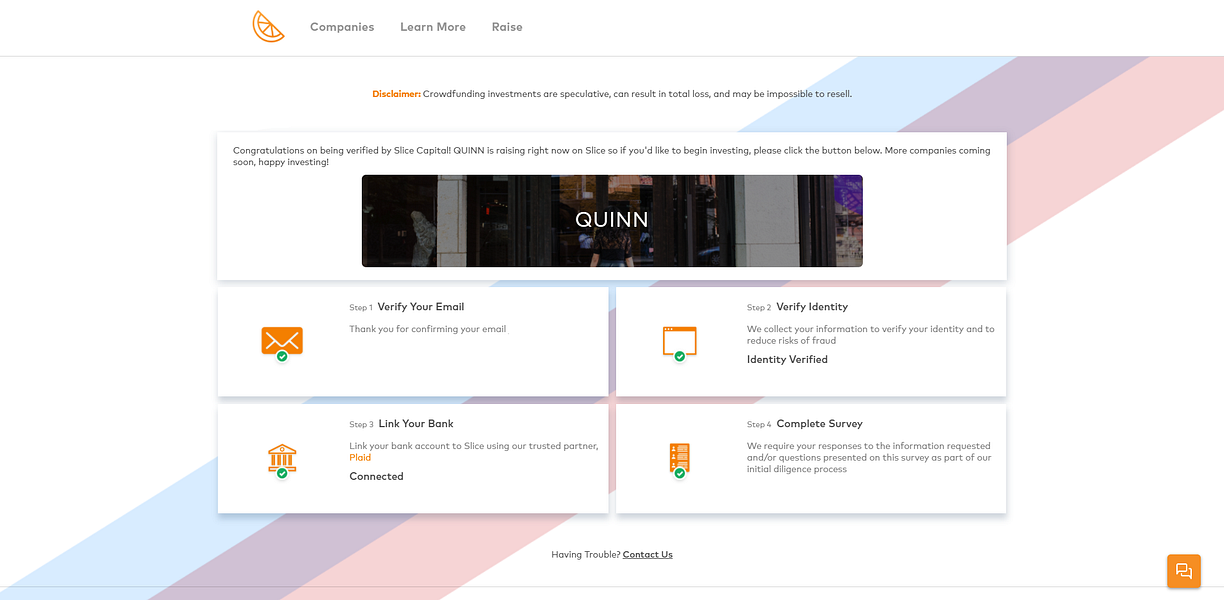Viewport: 1224px width, 600px height.
Task: Click 'Thank you for confirming your email' text
Action: click(x=428, y=329)
